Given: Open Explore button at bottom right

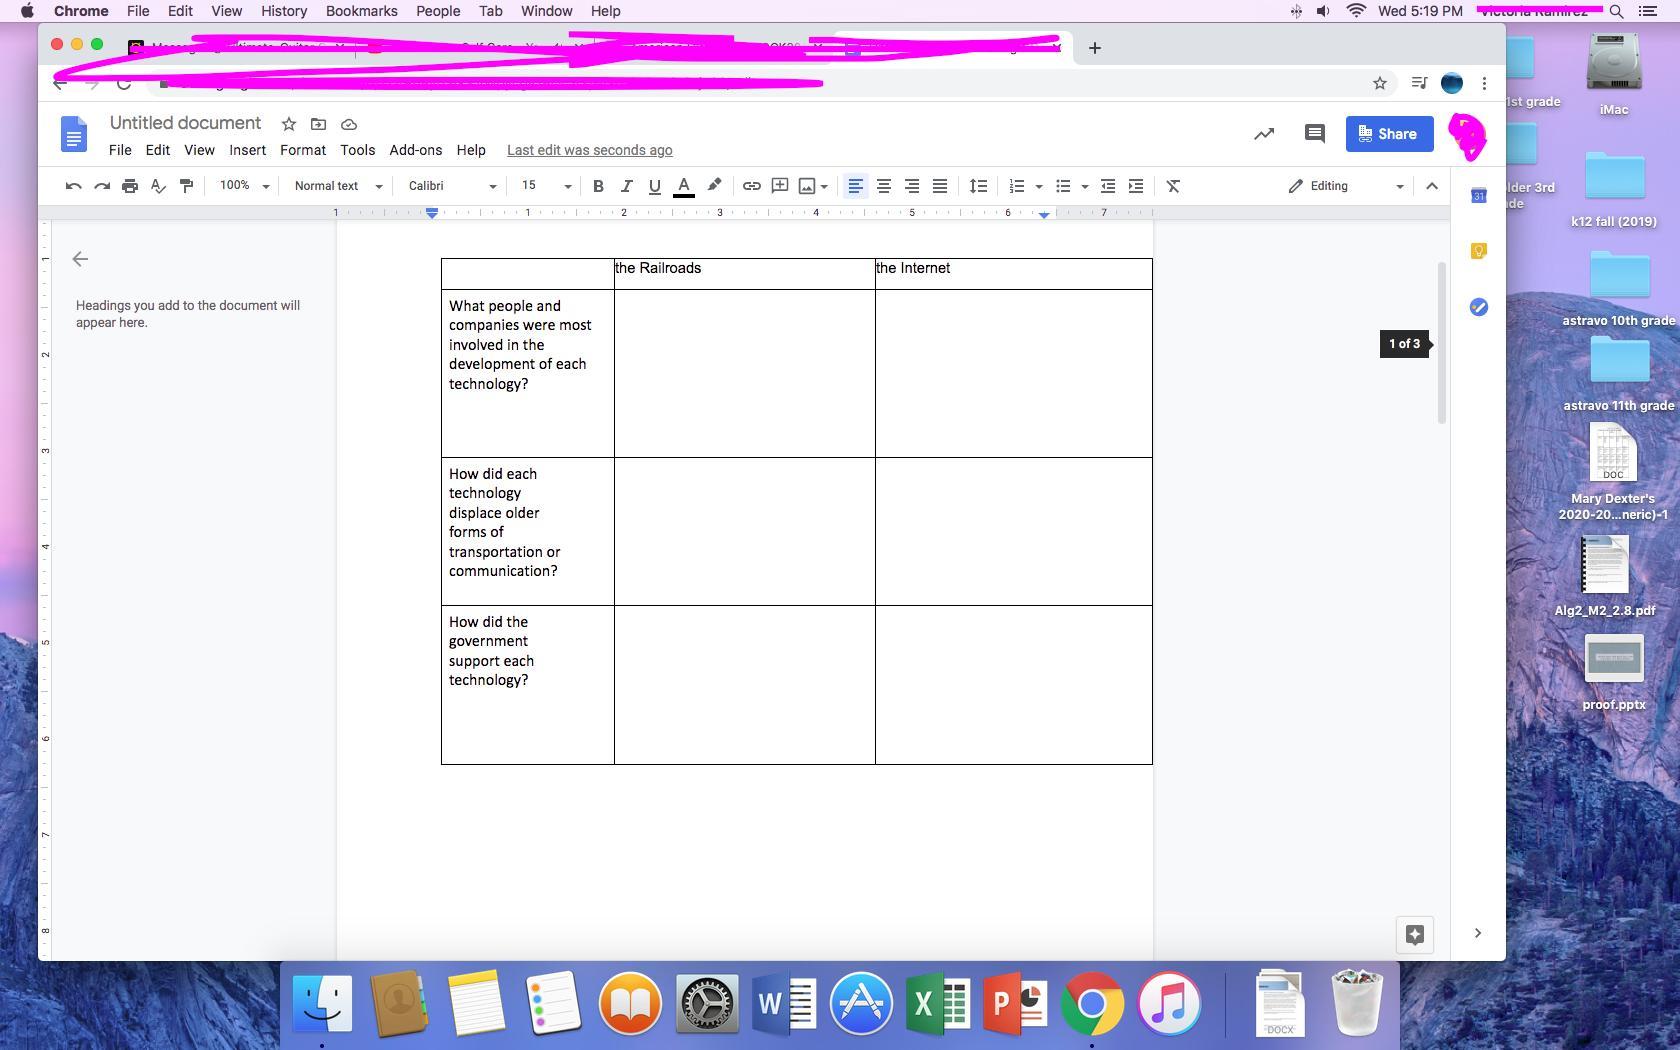Looking at the screenshot, I should (1415, 934).
